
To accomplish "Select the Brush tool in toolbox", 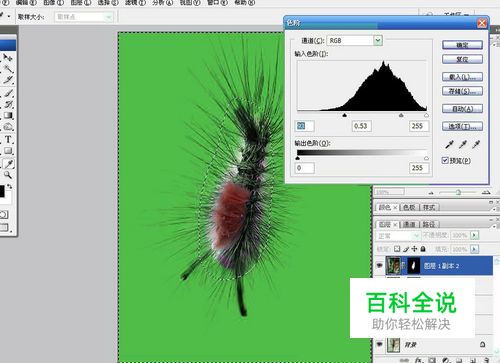I will (8, 93).
